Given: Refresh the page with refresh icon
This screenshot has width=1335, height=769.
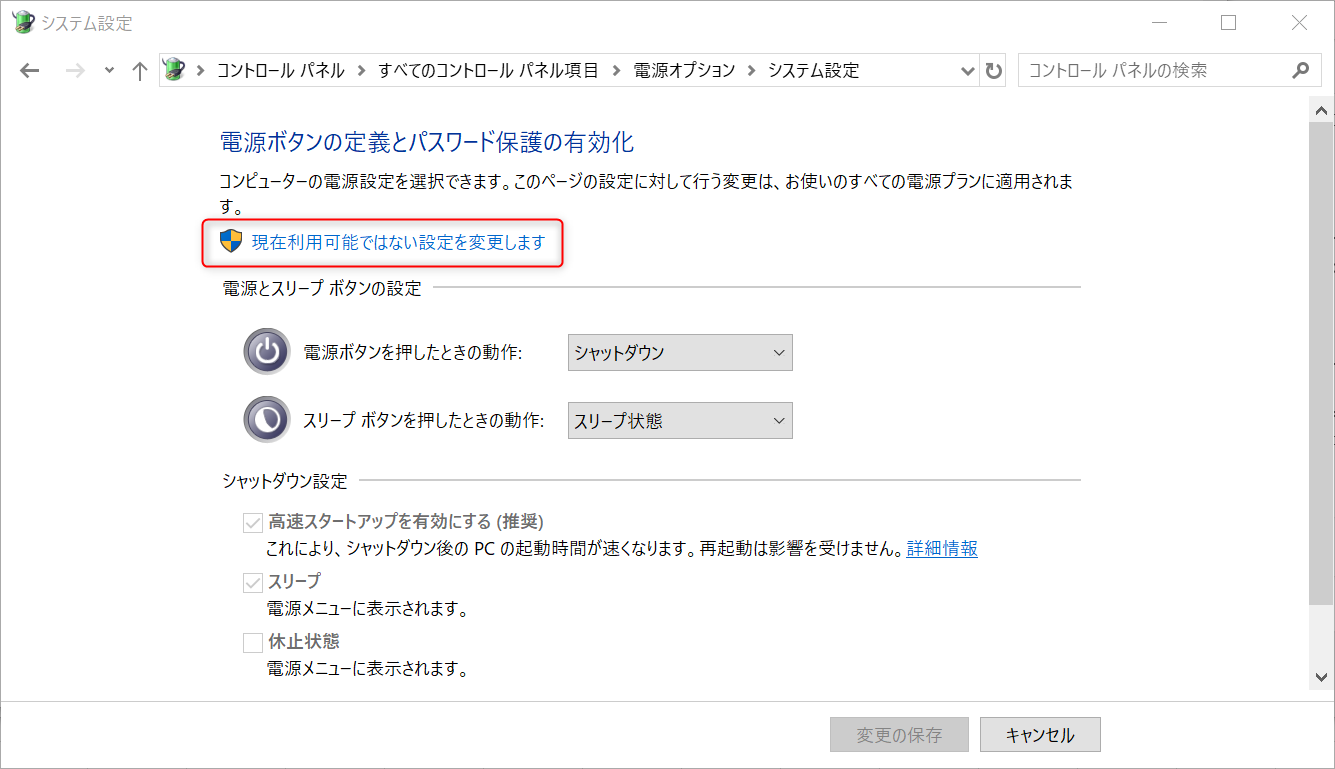Looking at the screenshot, I should [993, 71].
